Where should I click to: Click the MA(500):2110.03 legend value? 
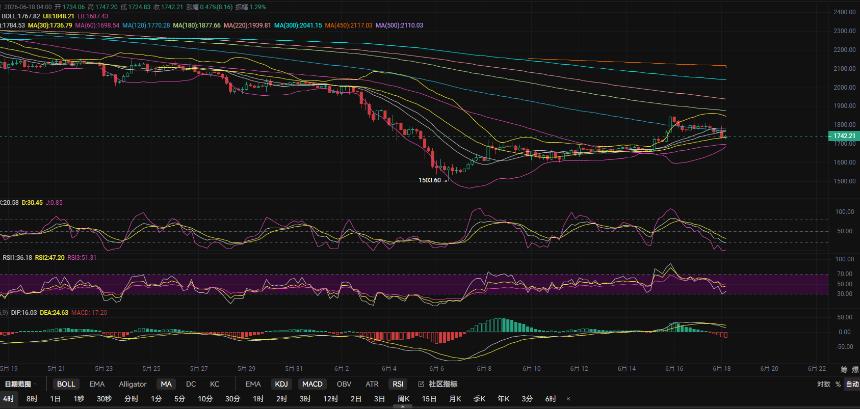(x=399, y=25)
